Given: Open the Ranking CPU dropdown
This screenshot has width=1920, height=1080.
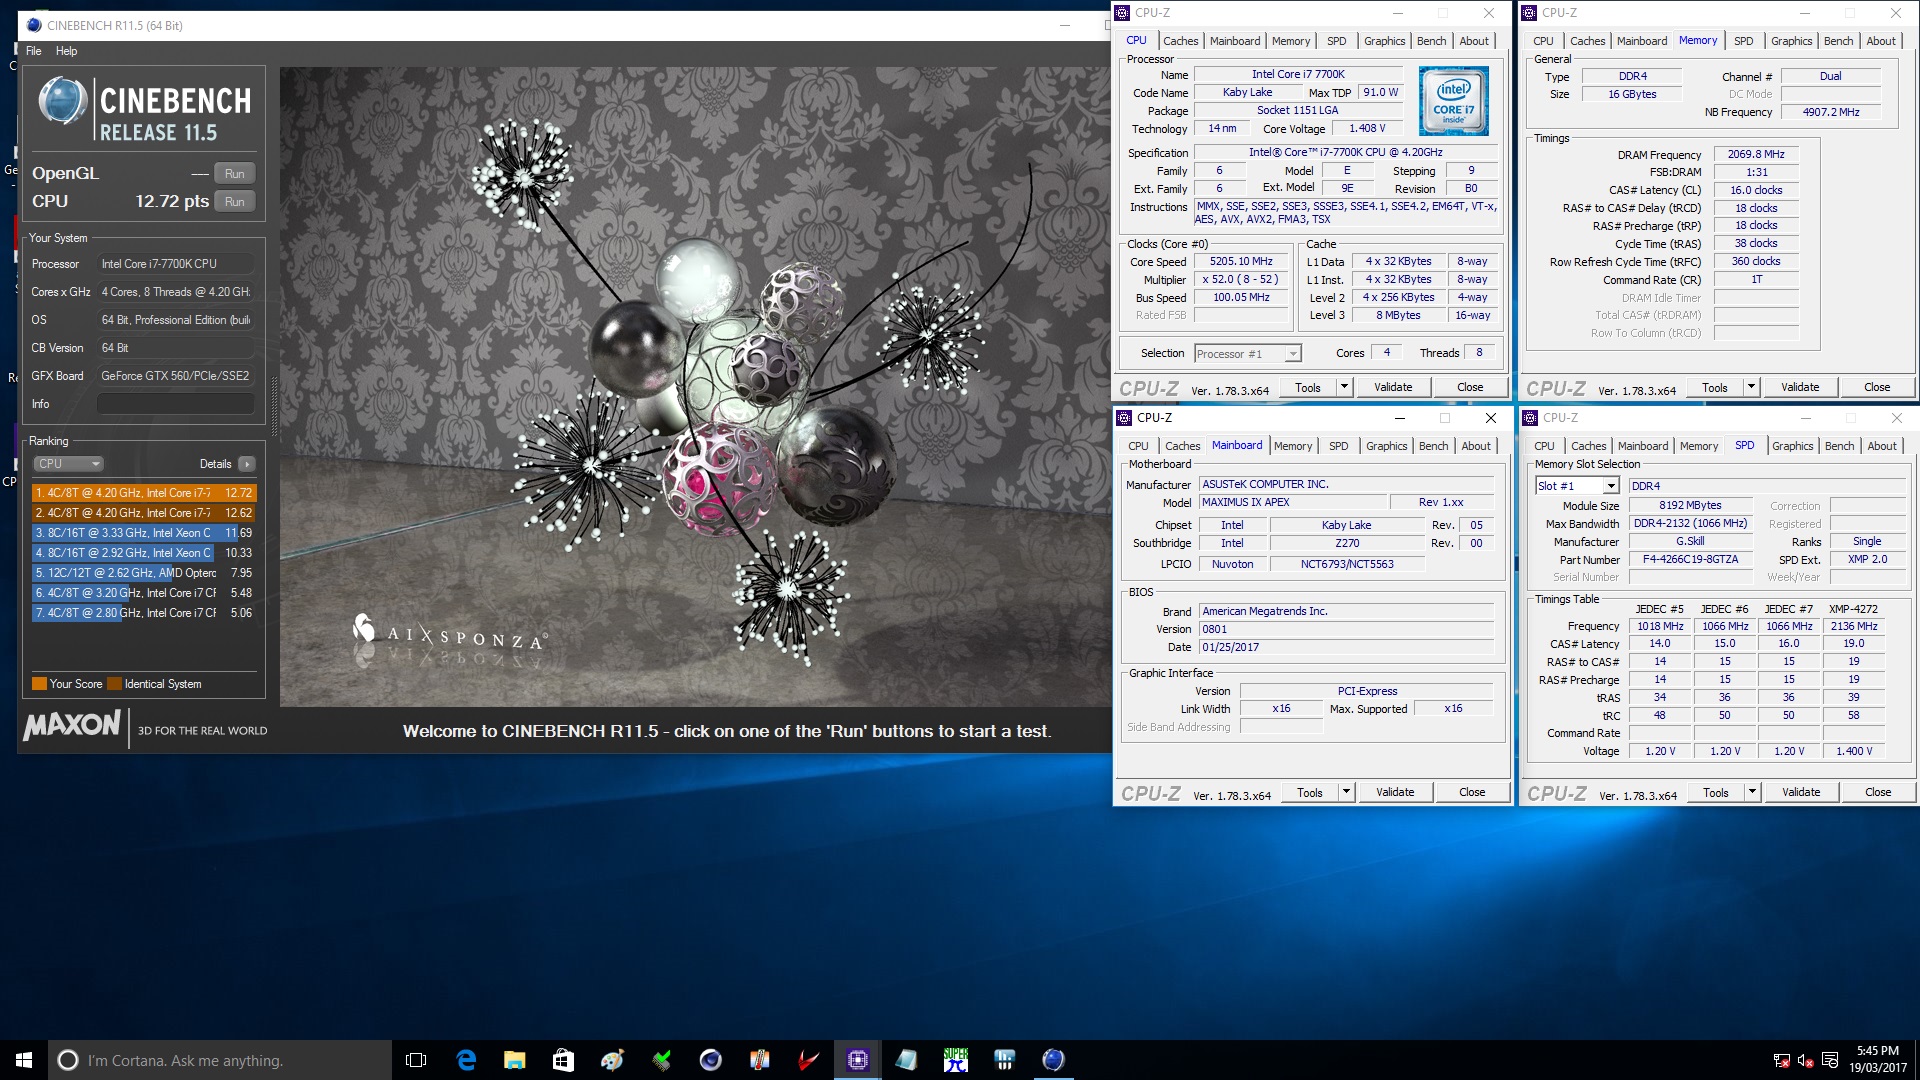Looking at the screenshot, I should pyautogui.click(x=68, y=464).
